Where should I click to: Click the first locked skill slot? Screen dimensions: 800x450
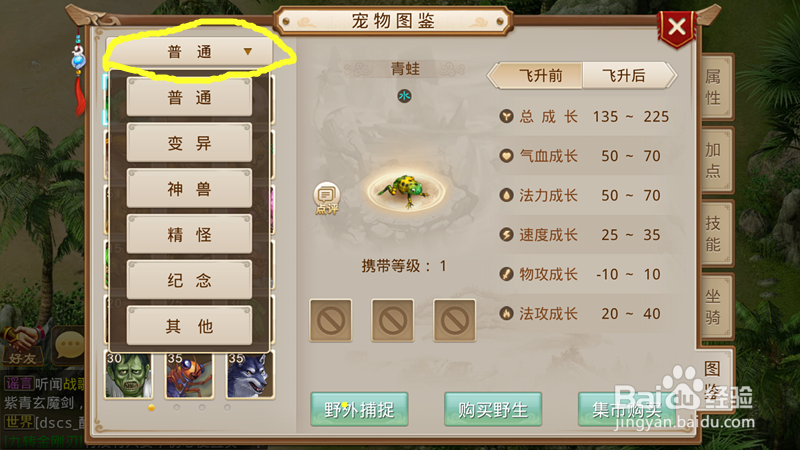[x=331, y=320]
